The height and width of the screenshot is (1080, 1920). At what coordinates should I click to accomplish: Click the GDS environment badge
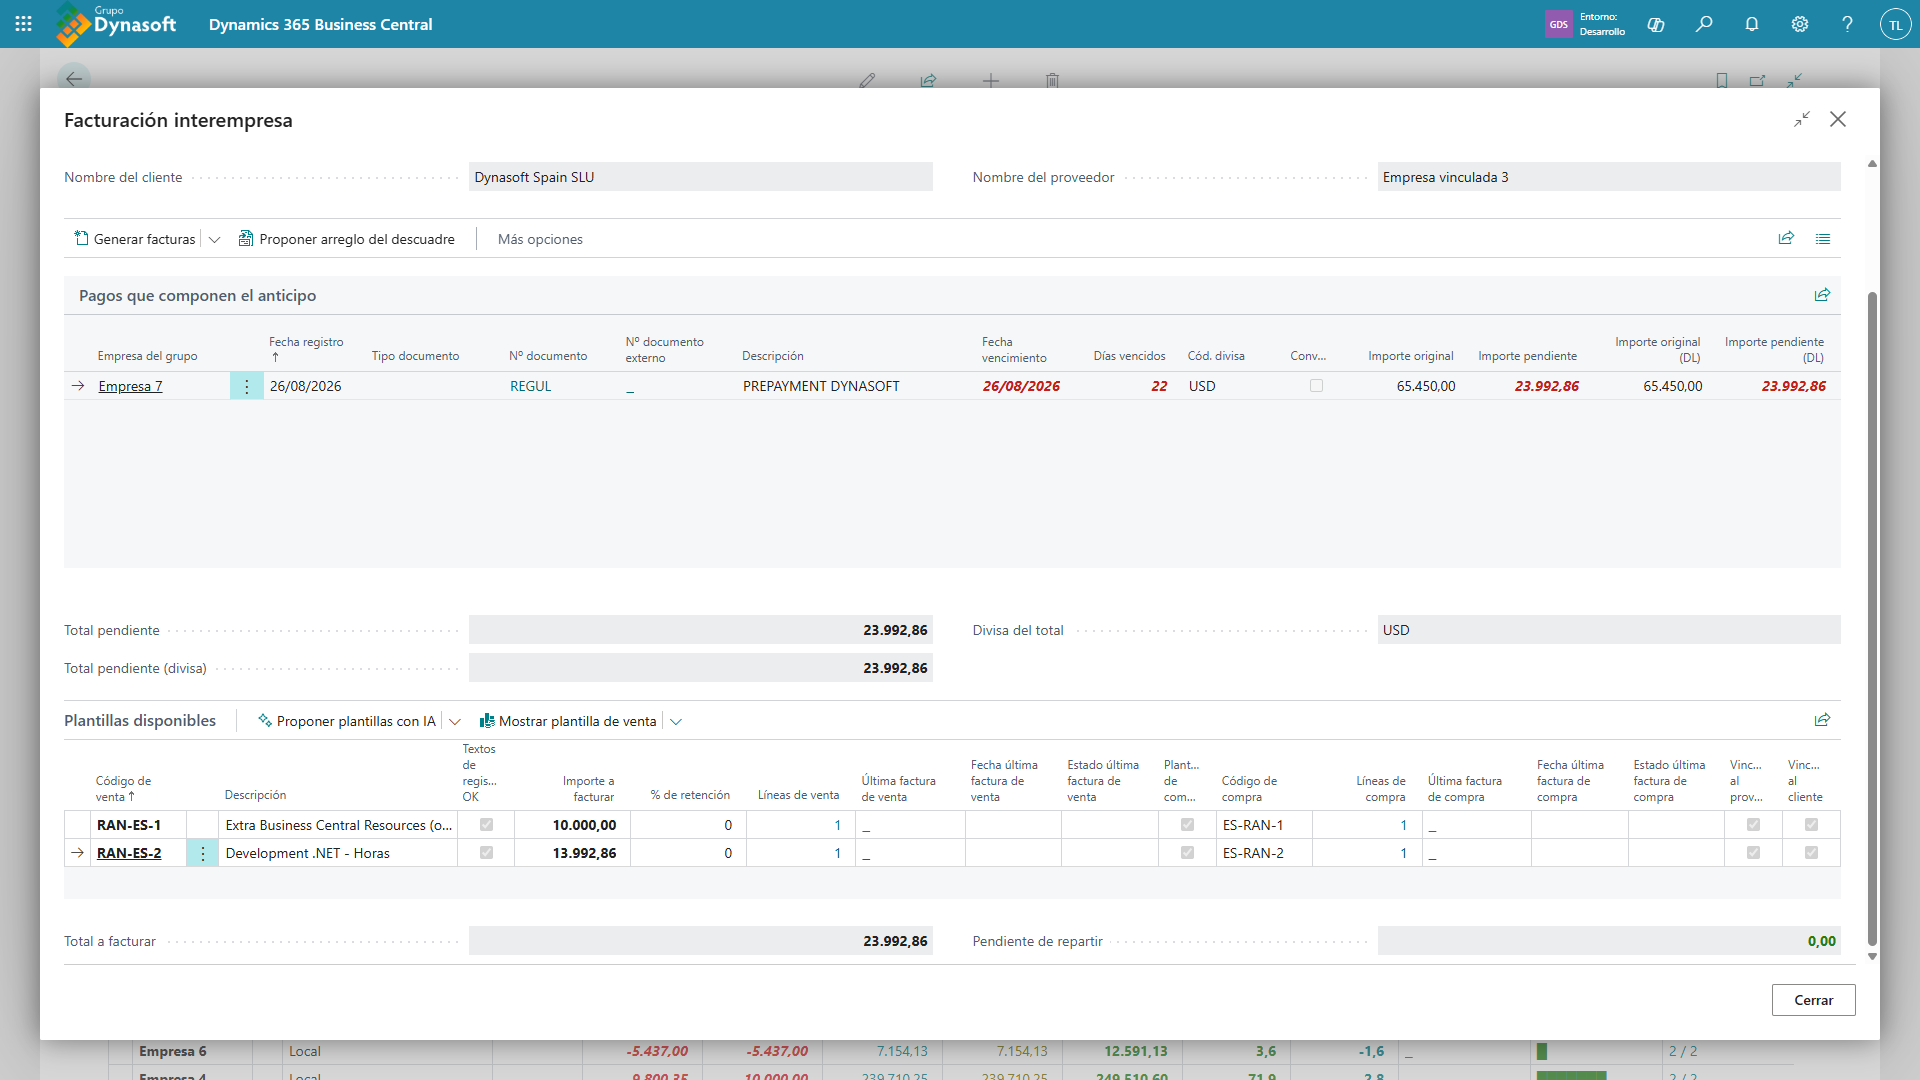coord(1558,24)
